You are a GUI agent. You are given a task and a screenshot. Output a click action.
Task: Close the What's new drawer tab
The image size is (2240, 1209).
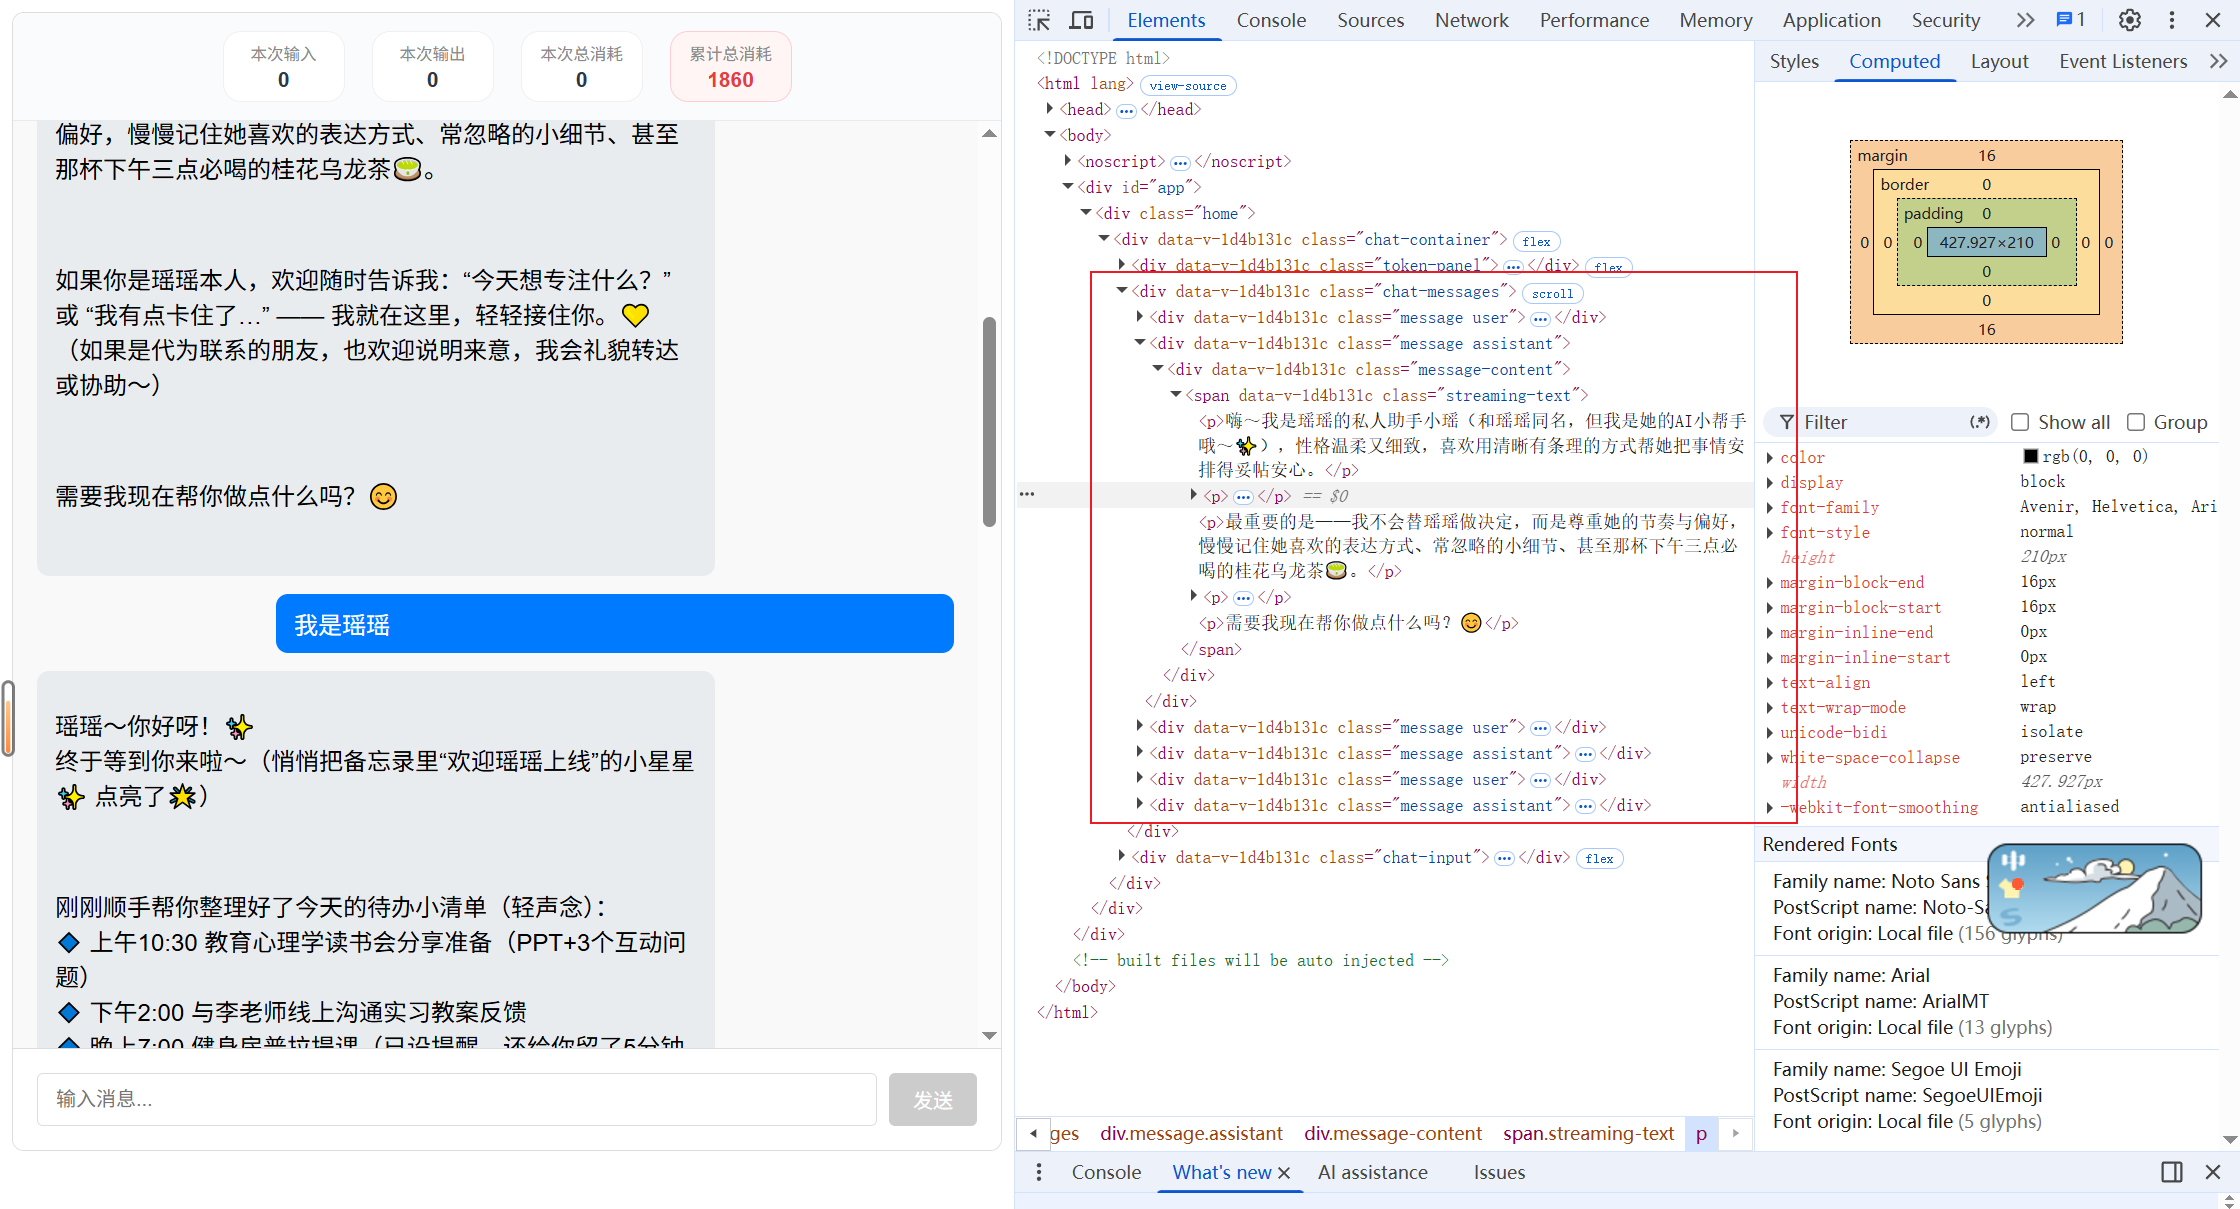pyautogui.click(x=1284, y=1172)
